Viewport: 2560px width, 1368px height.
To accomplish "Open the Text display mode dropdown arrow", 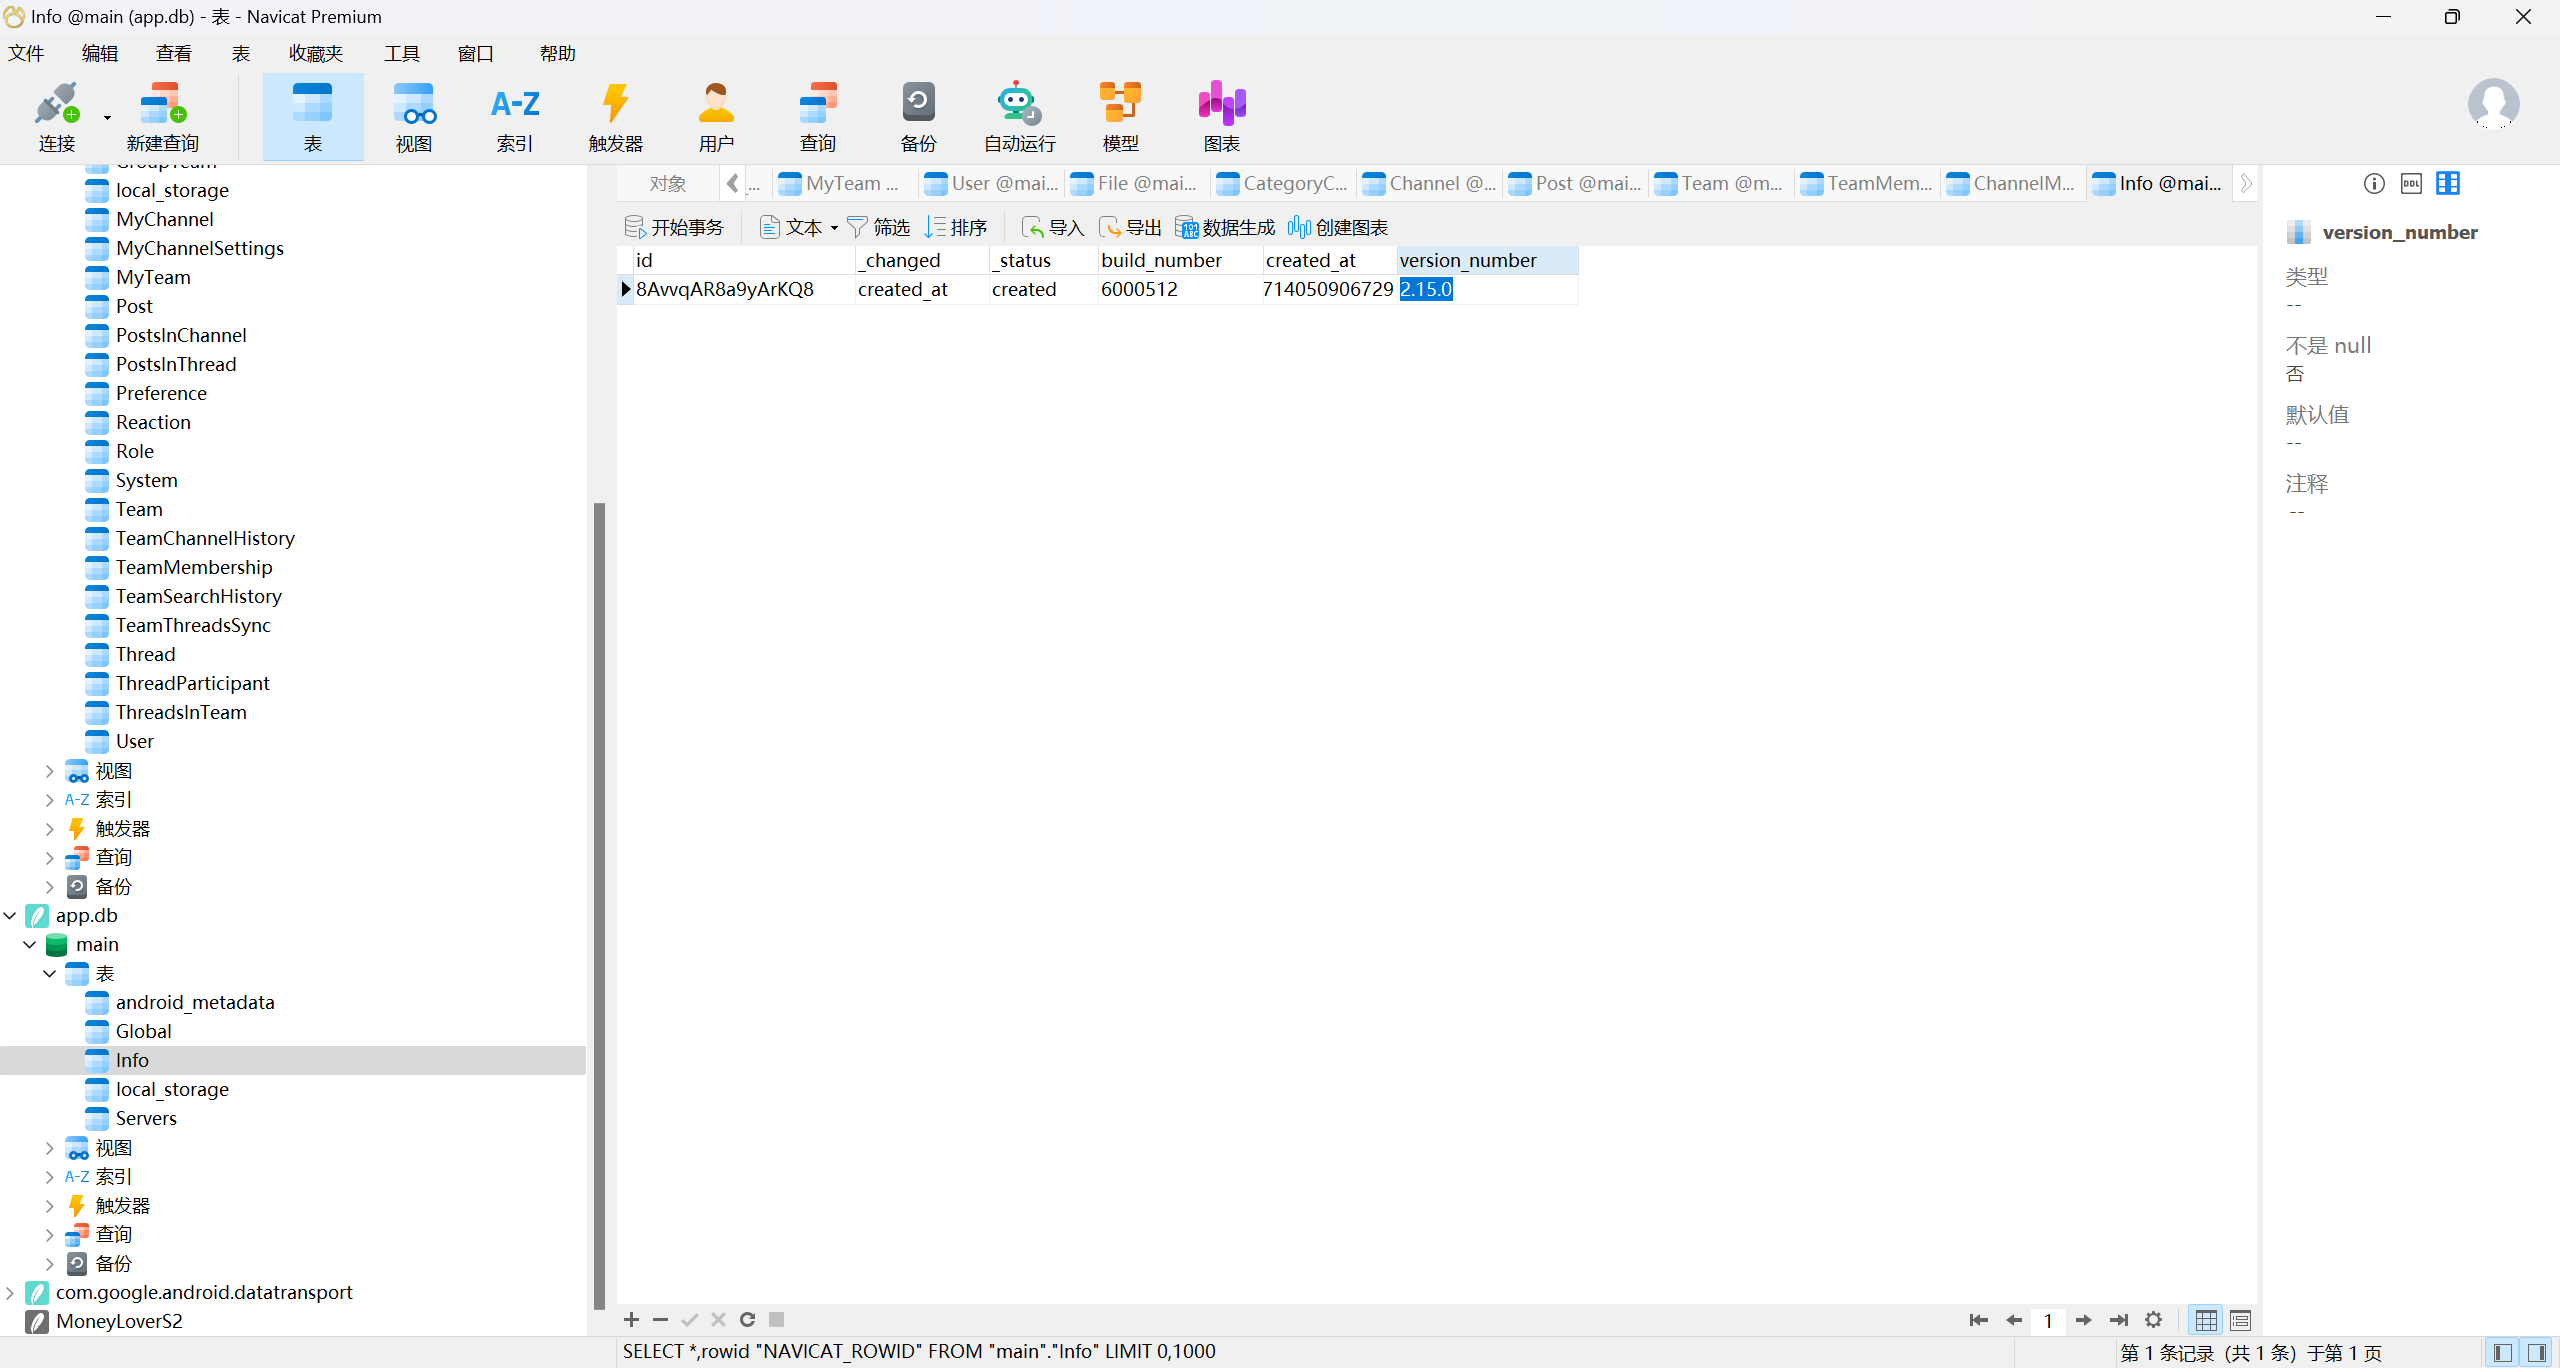I will click(834, 228).
